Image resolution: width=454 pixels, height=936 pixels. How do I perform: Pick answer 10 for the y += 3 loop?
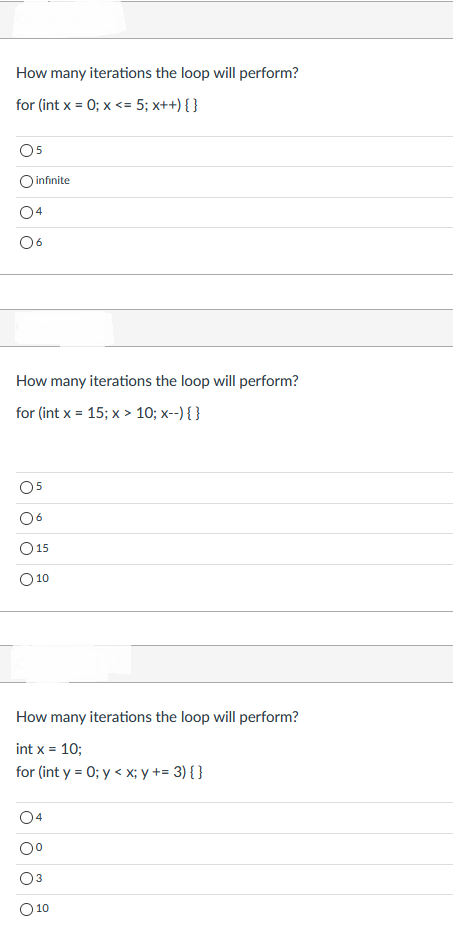pos(26,909)
